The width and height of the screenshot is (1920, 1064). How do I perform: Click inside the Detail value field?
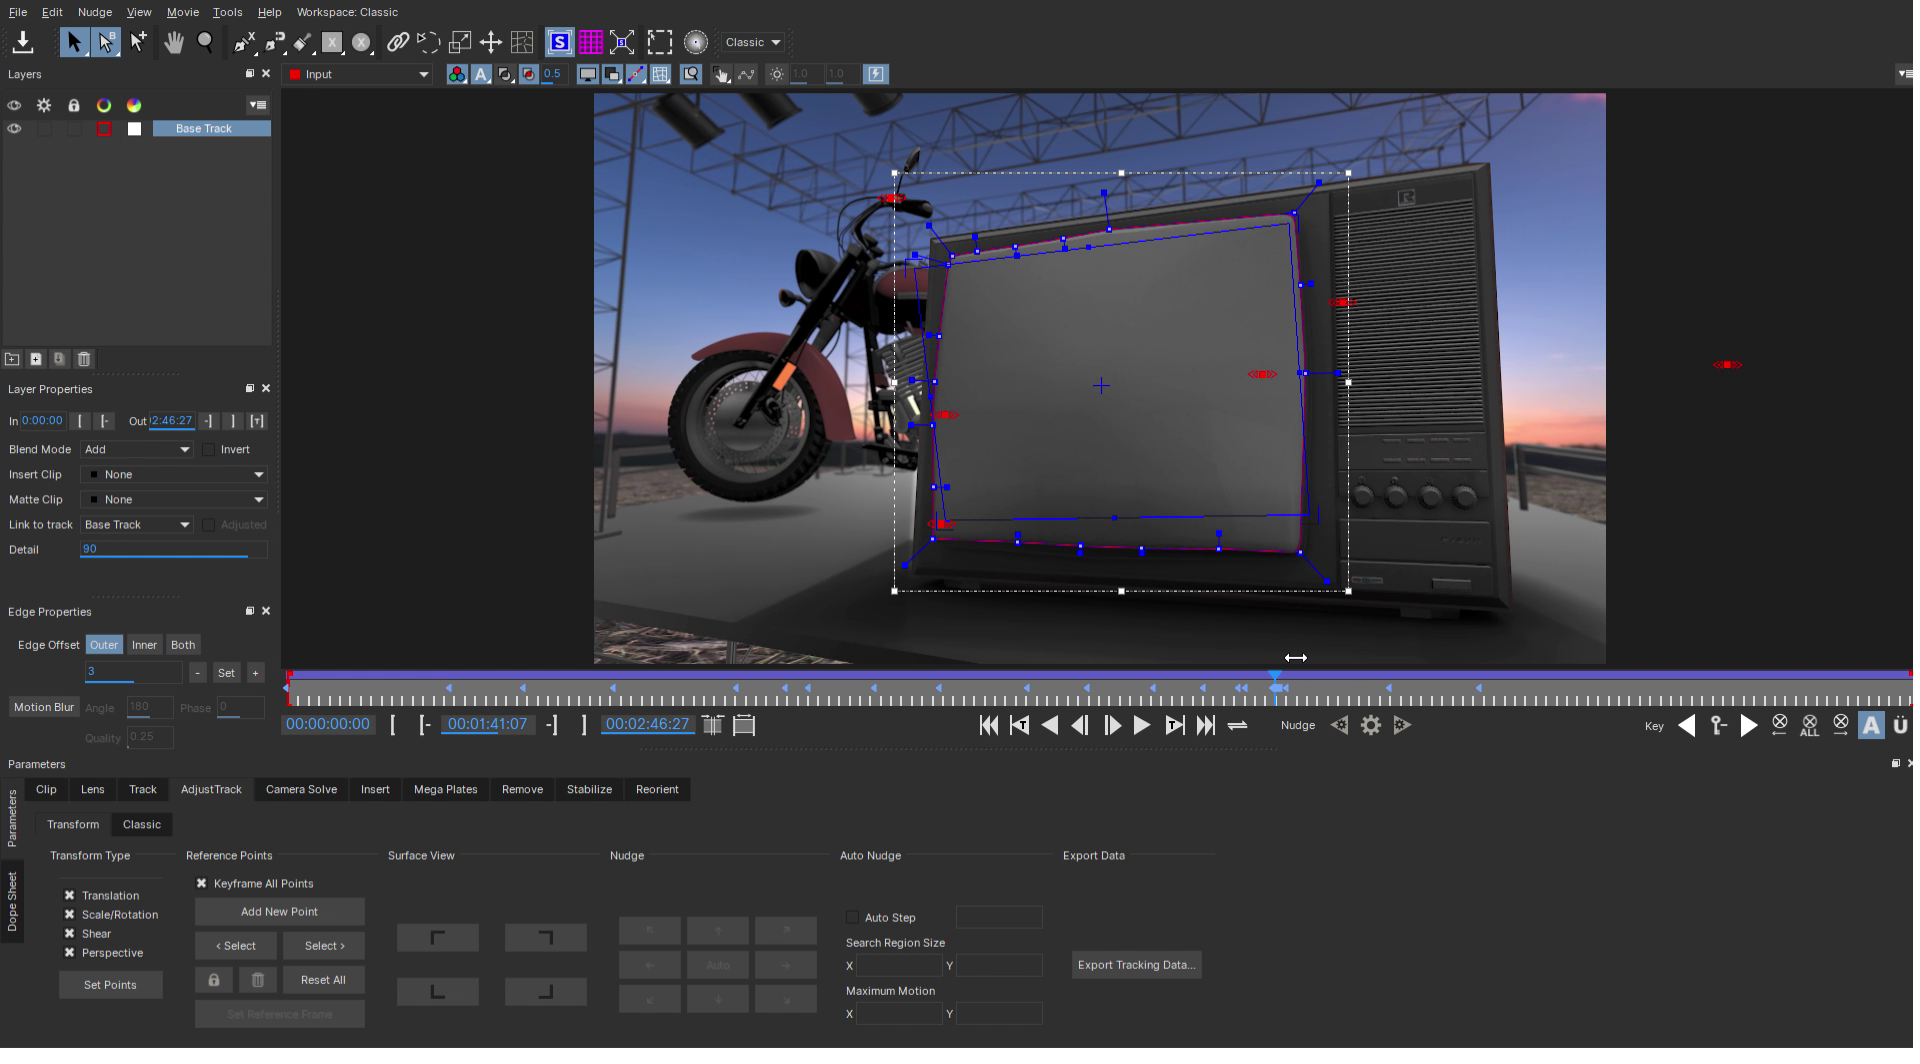point(170,549)
